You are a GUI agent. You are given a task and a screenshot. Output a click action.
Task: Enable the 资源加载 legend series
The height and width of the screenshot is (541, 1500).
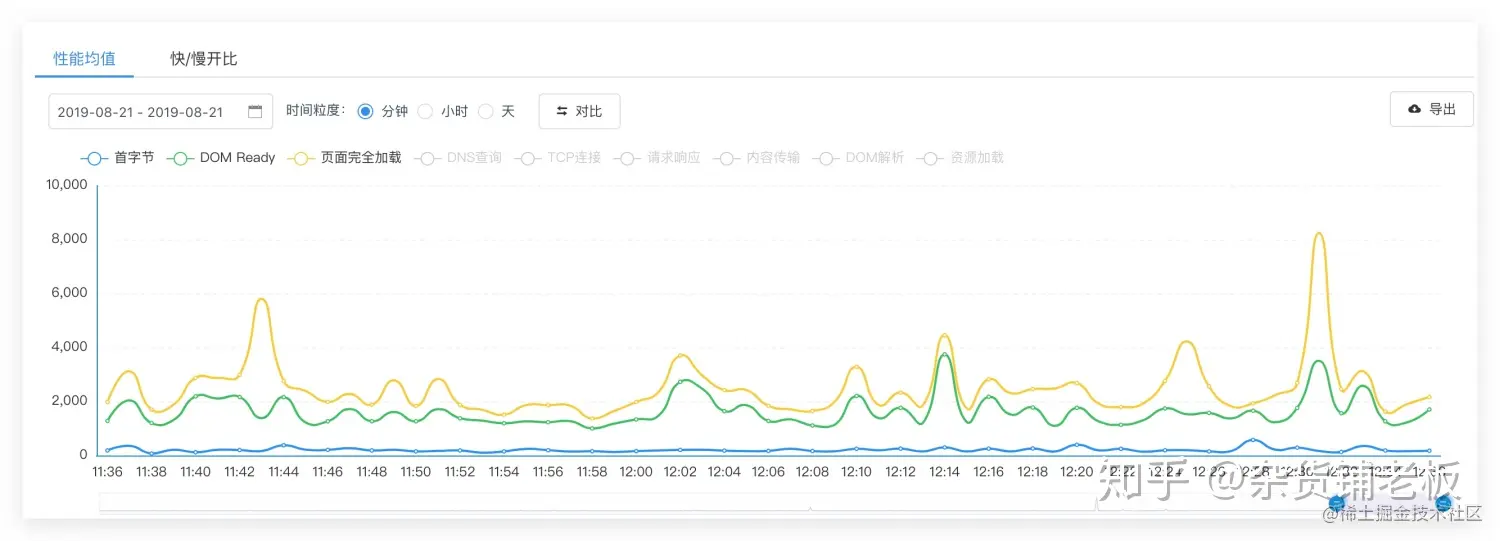(x=960, y=158)
